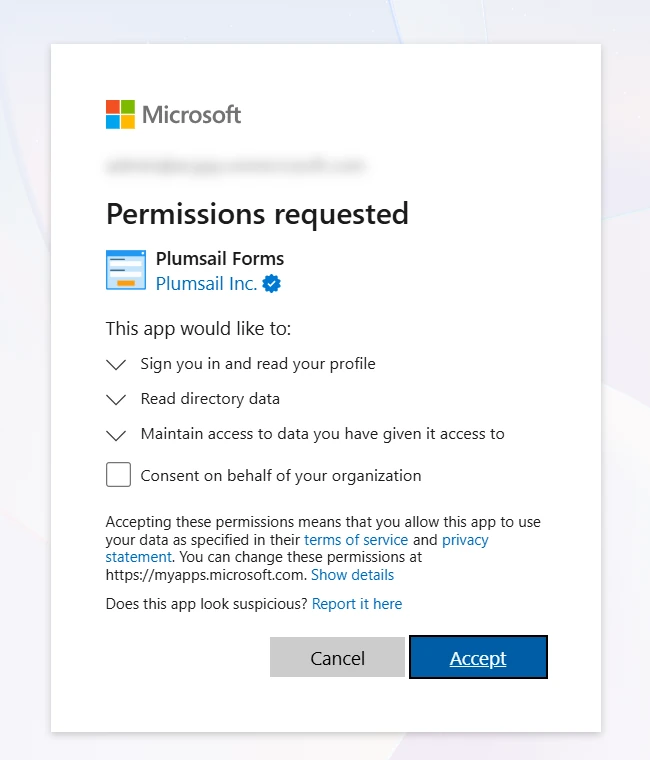
Task: Click the 'Permissions requested' heading
Action: click(257, 214)
